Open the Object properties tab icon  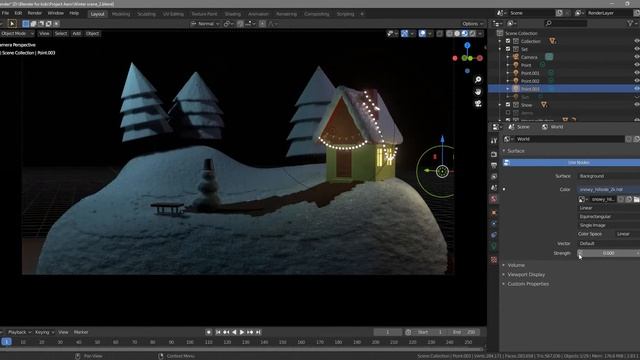point(494,213)
